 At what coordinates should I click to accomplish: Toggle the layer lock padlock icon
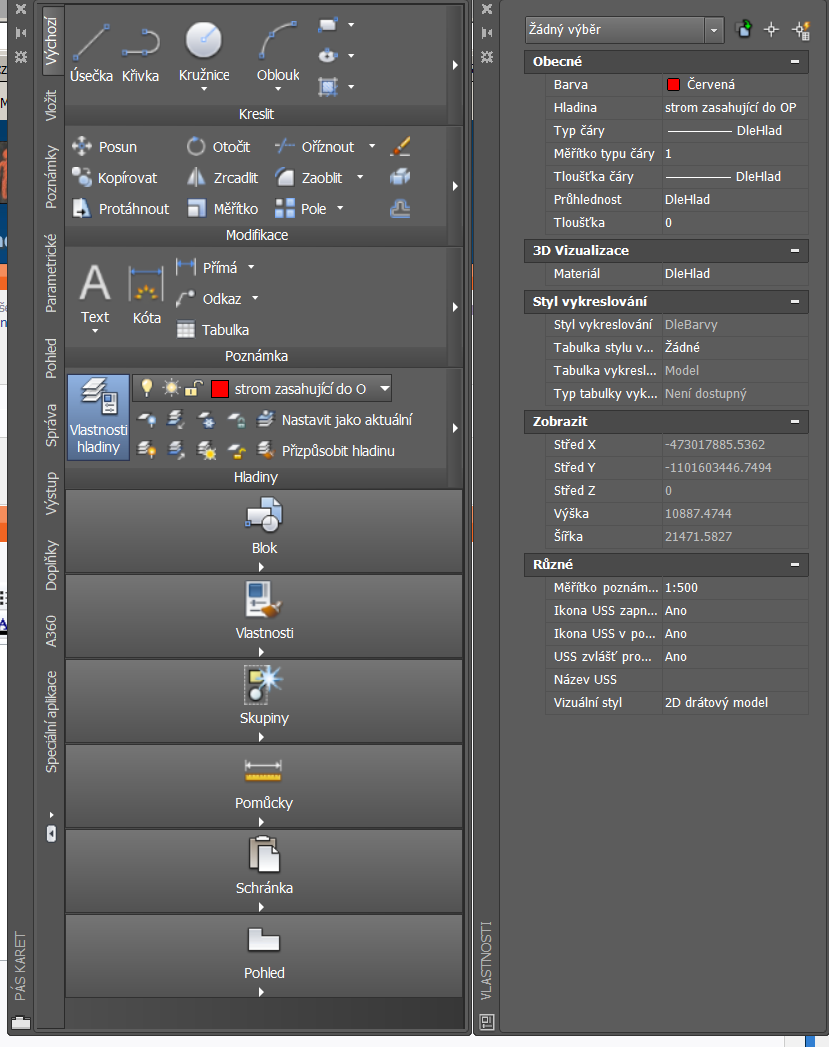(x=191, y=388)
